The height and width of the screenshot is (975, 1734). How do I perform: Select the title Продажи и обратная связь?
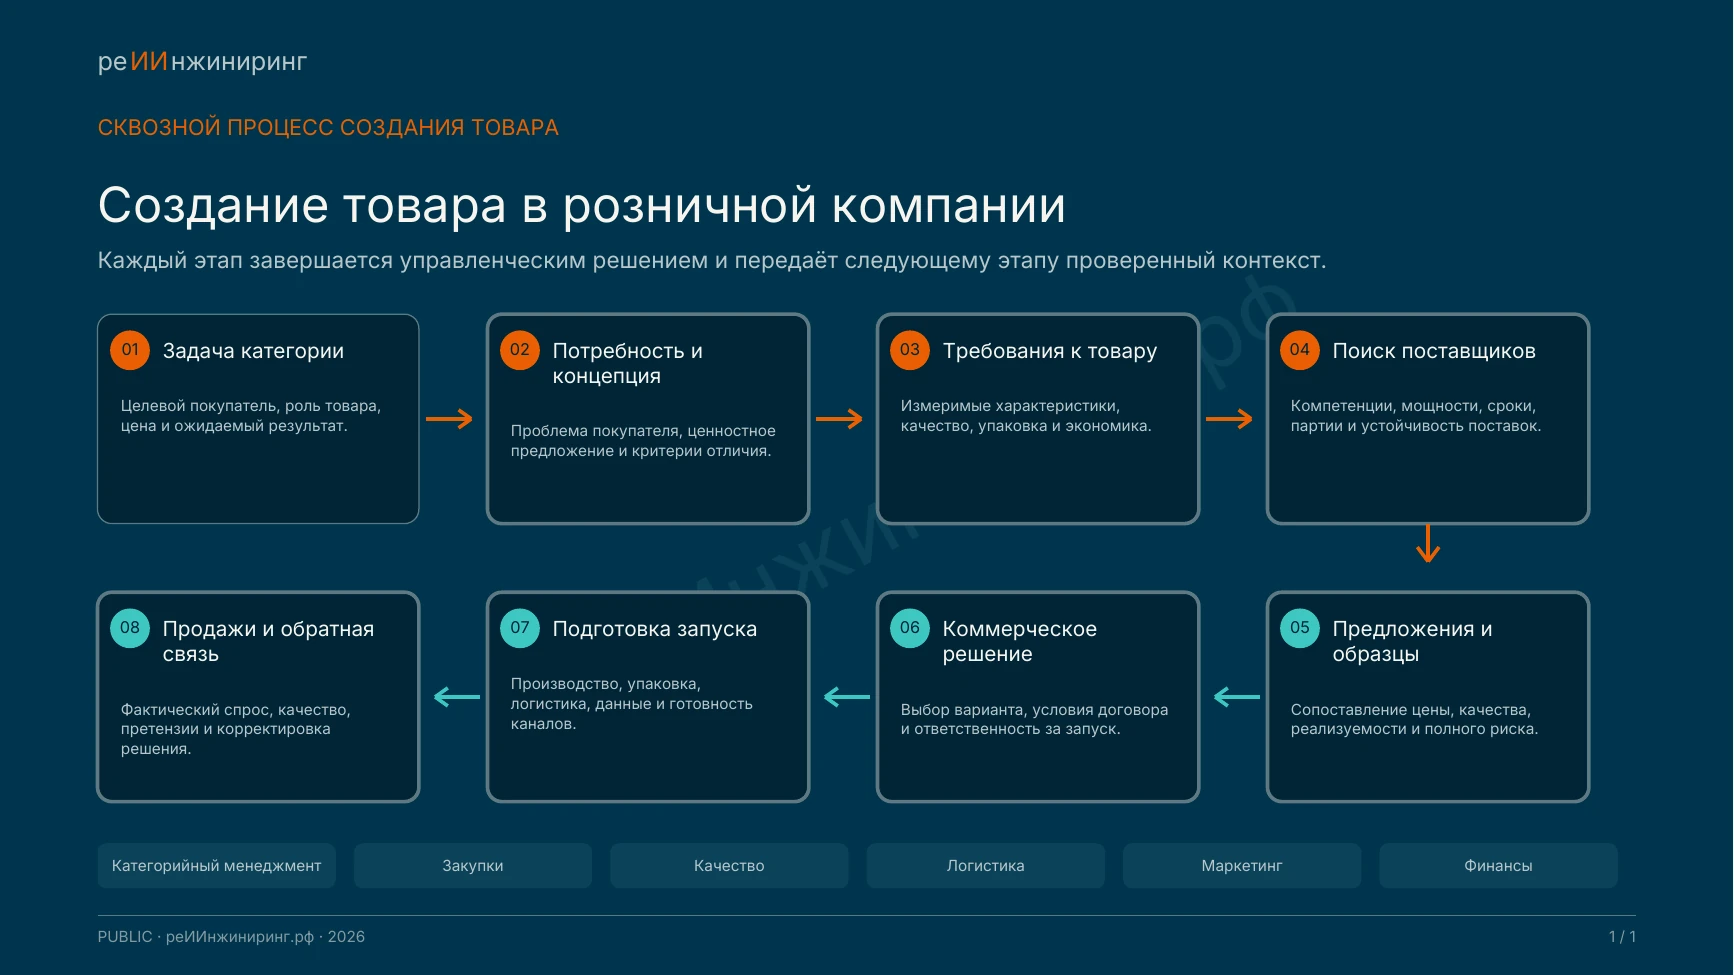point(268,641)
